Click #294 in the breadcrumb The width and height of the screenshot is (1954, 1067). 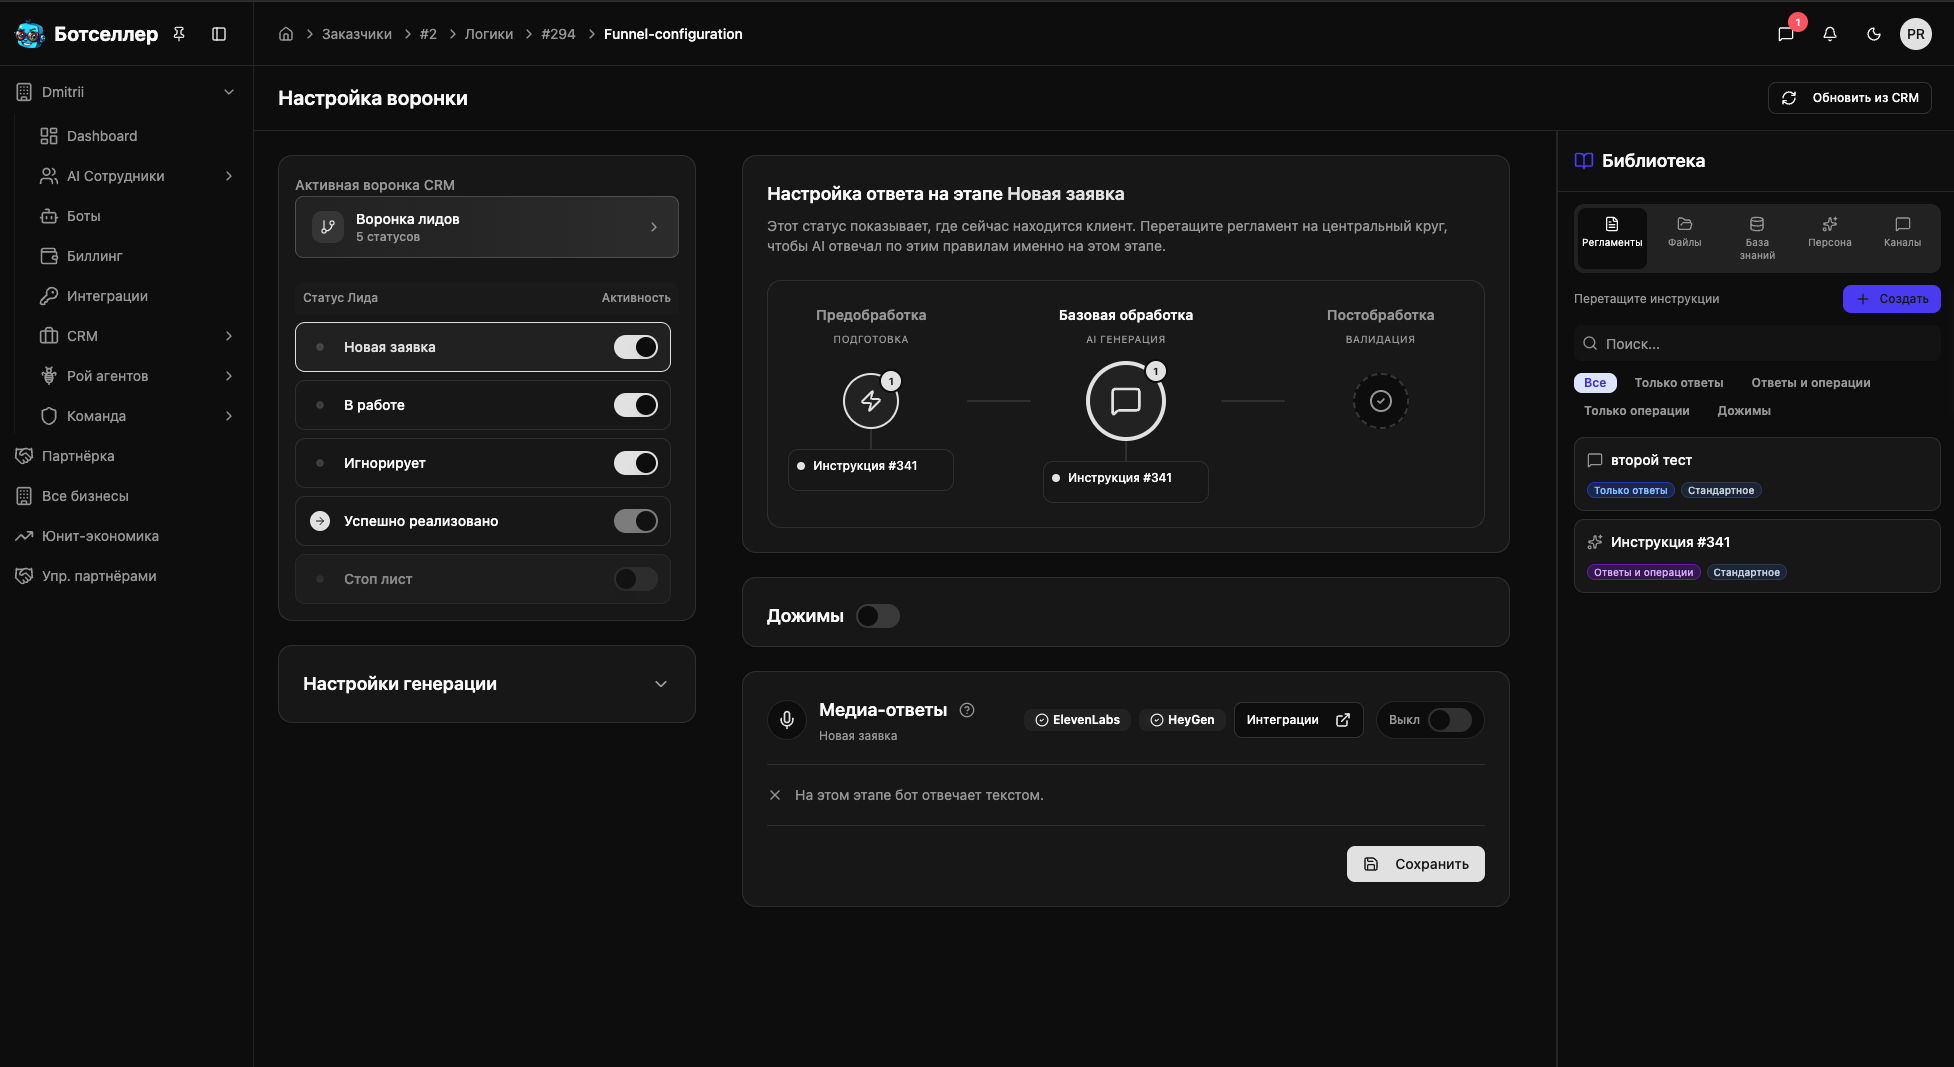[x=558, y=34]
